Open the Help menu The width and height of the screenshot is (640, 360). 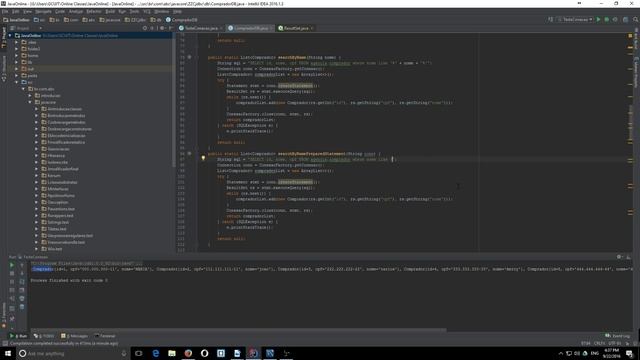coord(177,11)
